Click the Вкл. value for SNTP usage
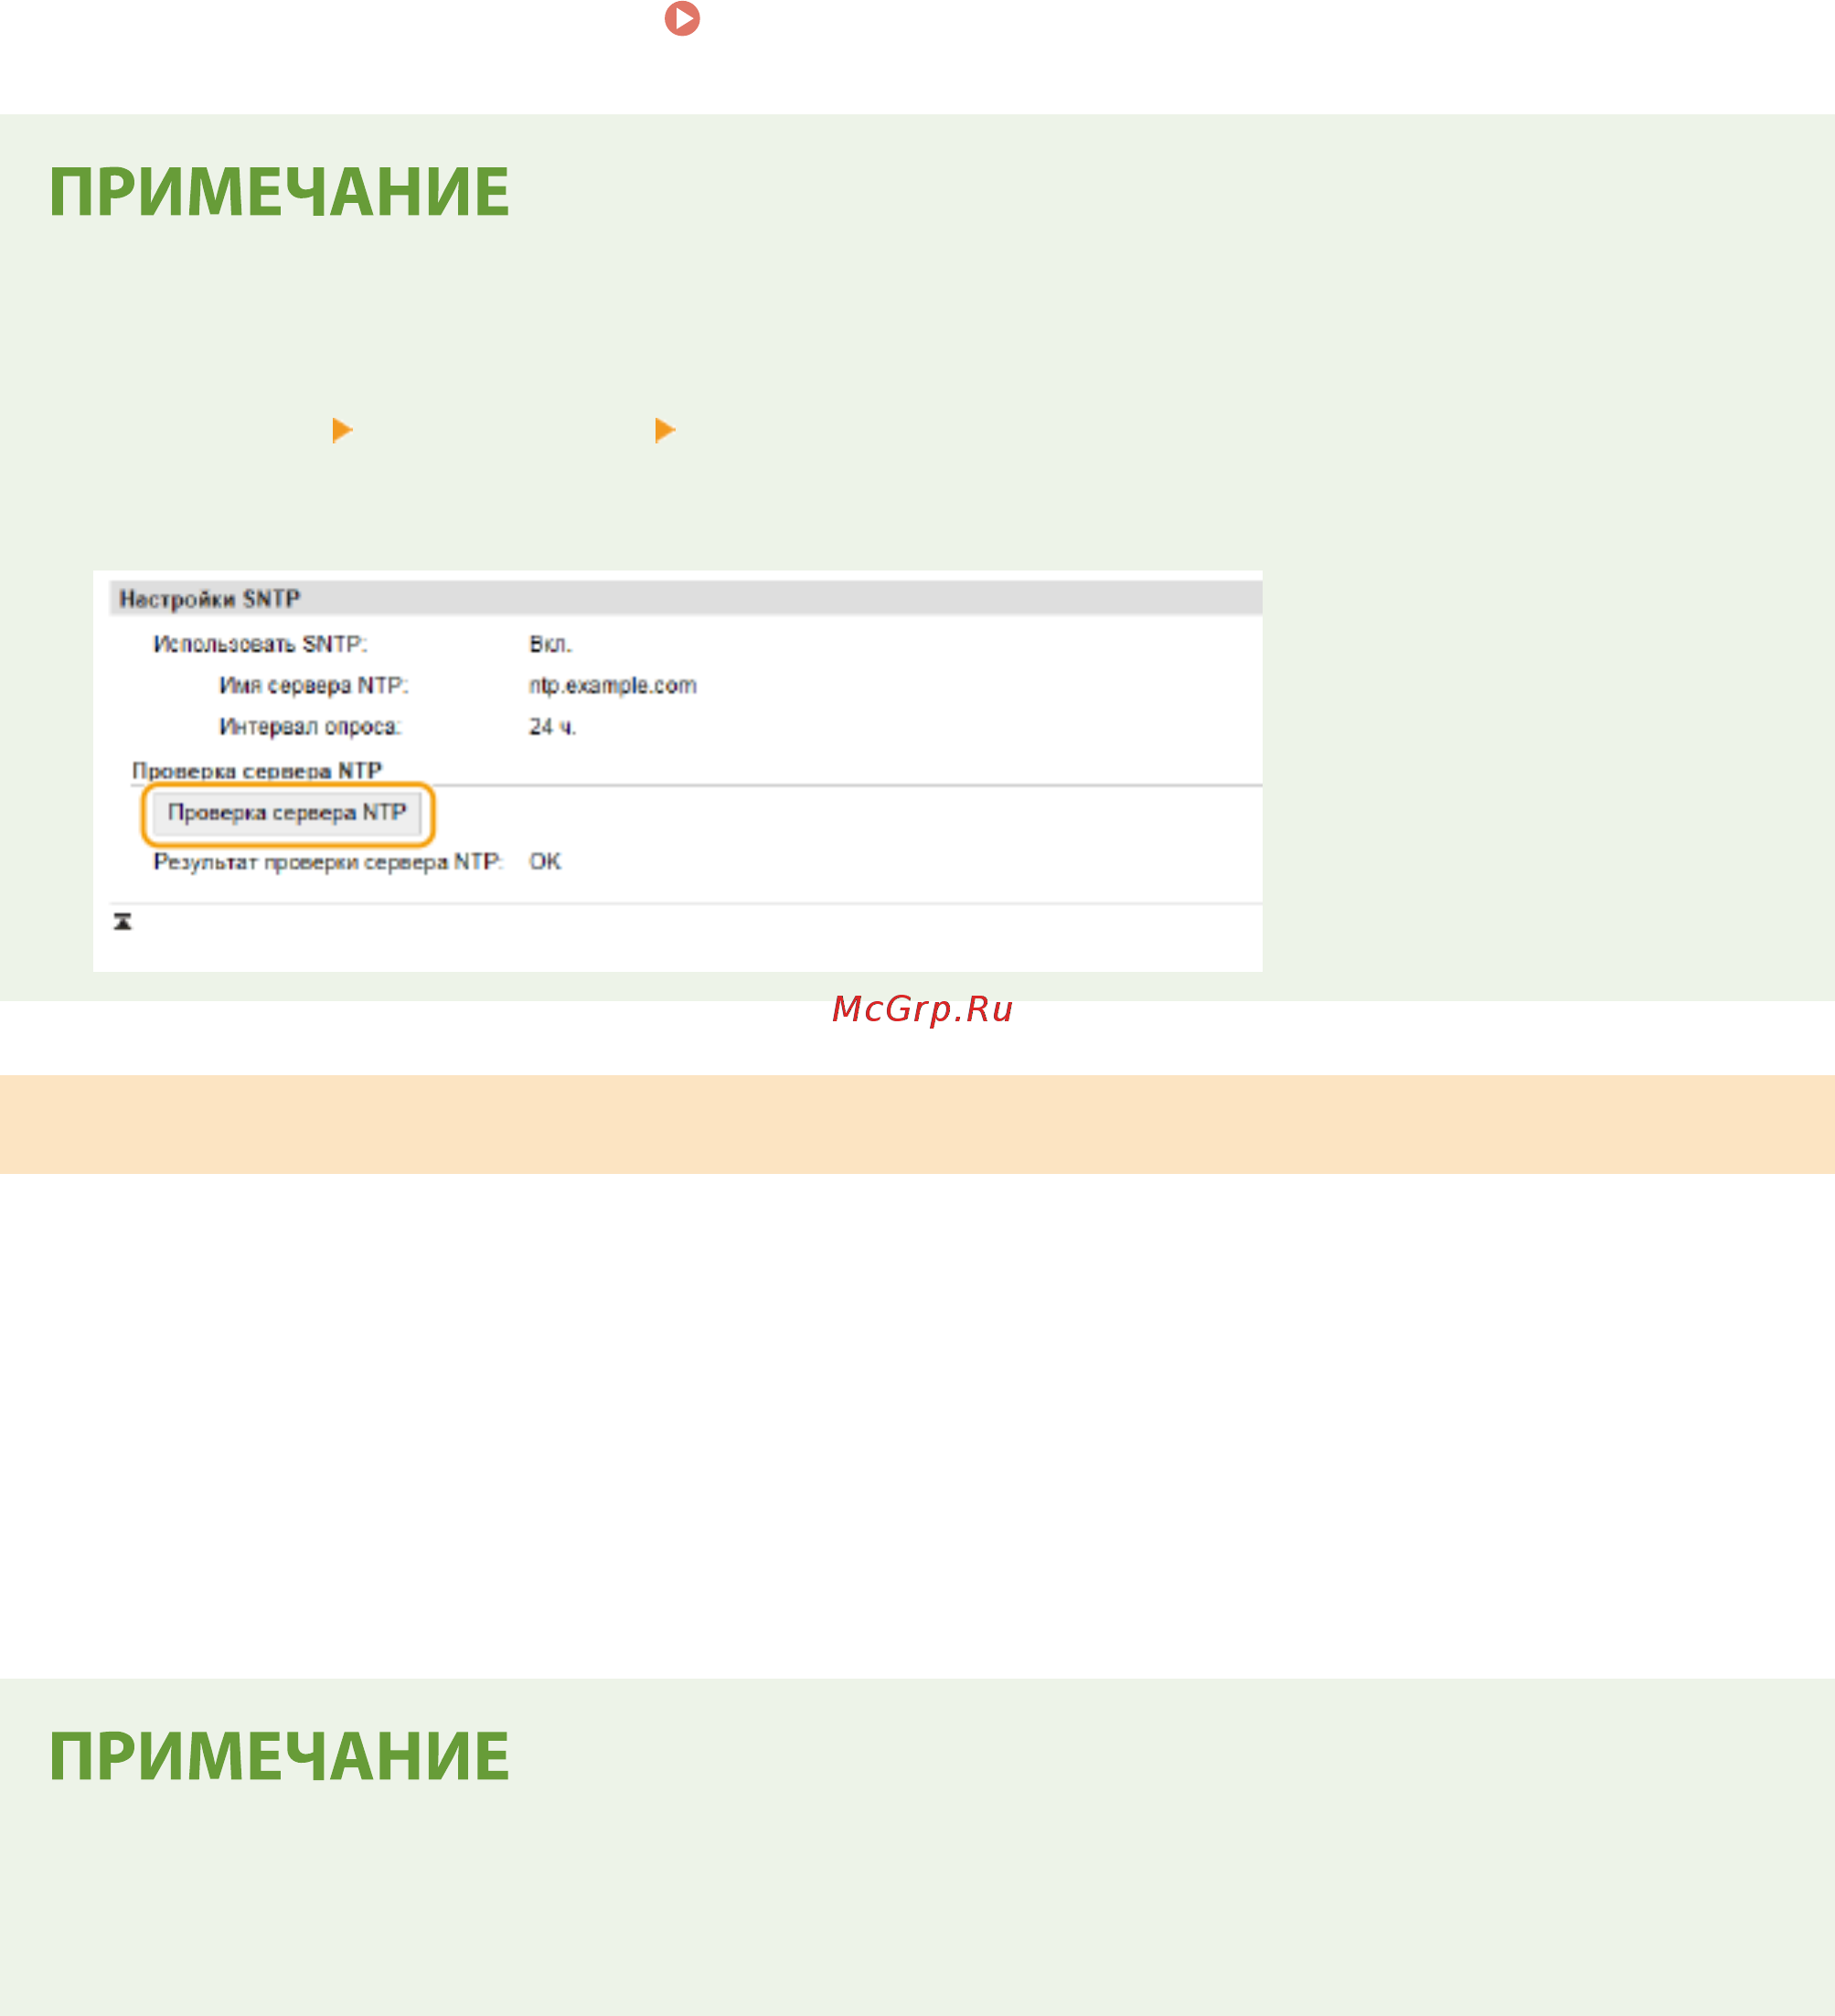 [x=550, y=644]
